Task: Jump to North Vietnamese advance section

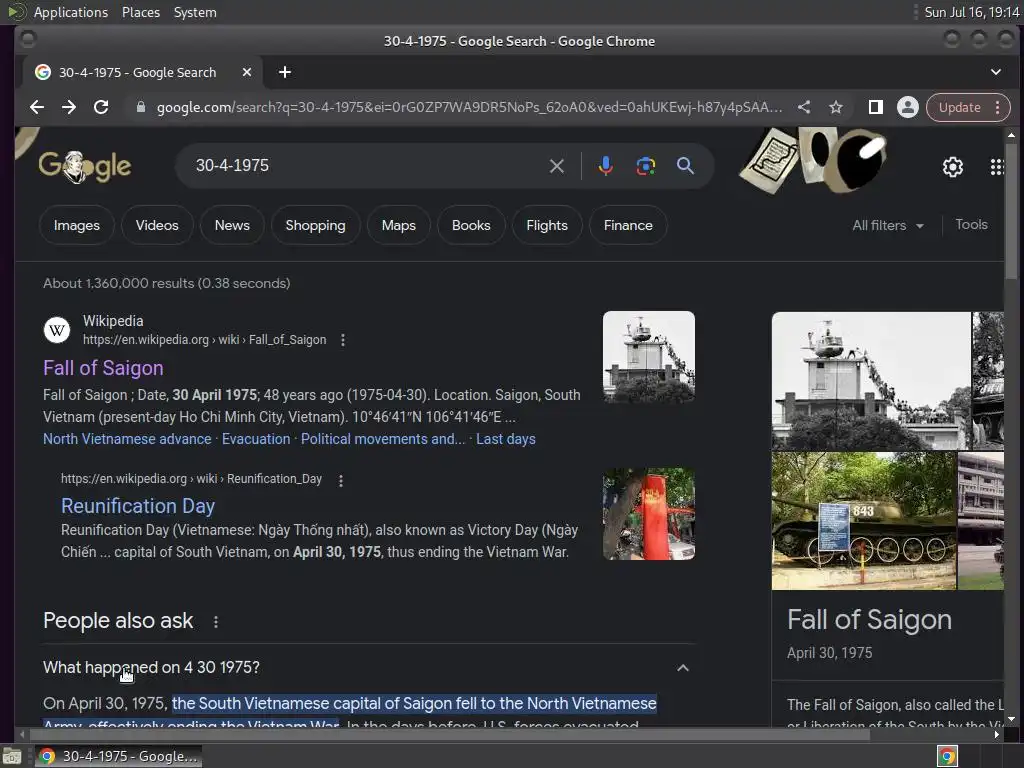Action: point(127,439)
